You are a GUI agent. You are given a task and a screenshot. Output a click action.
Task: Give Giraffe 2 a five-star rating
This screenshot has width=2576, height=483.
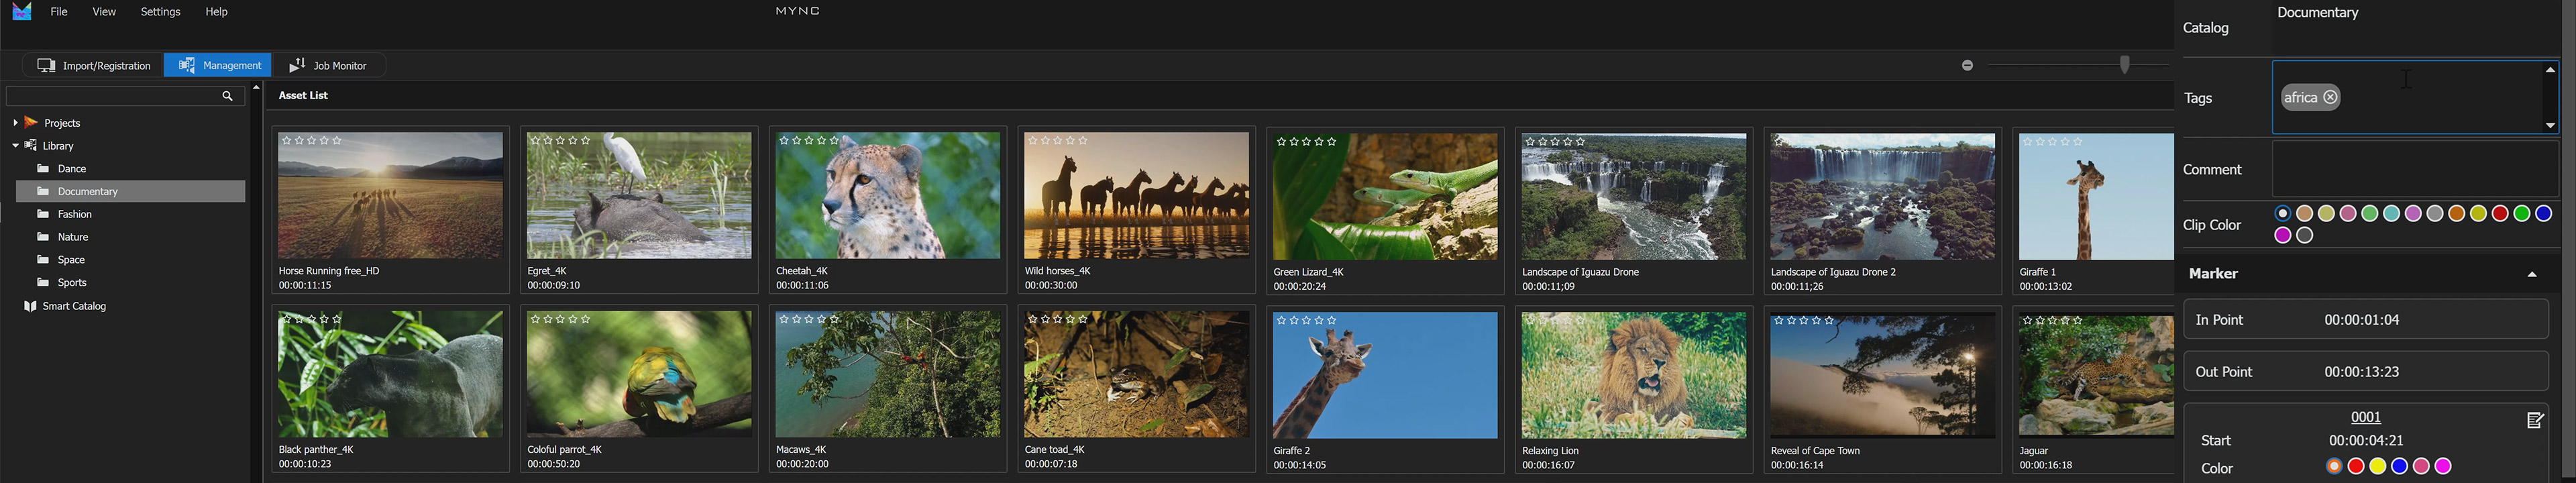1332,321
